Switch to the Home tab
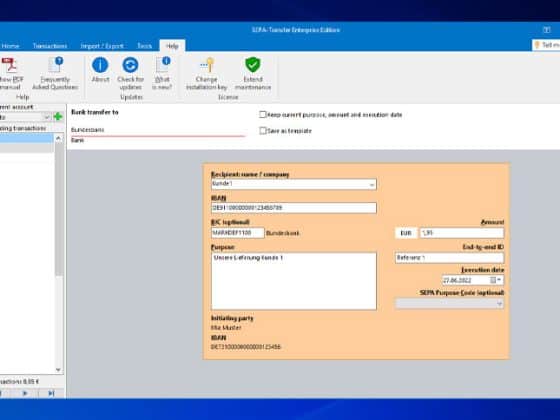The image size is (560, 420). tap(10, 46)
